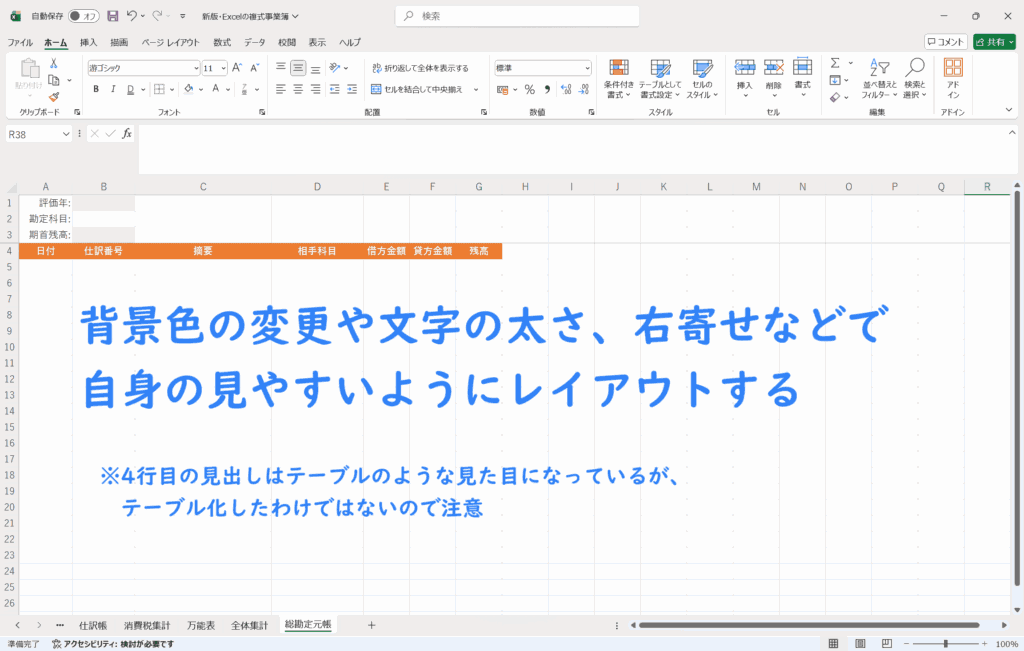Toggle the 自動保存 autosave switch
This screenshot has width=1024, height=651.
point(84,16)
